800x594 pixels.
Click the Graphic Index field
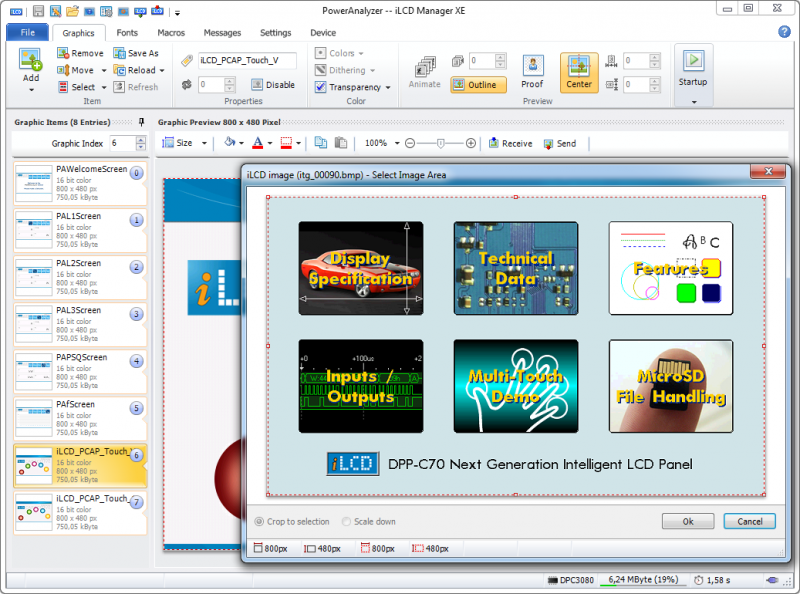[x=122, y=143]
